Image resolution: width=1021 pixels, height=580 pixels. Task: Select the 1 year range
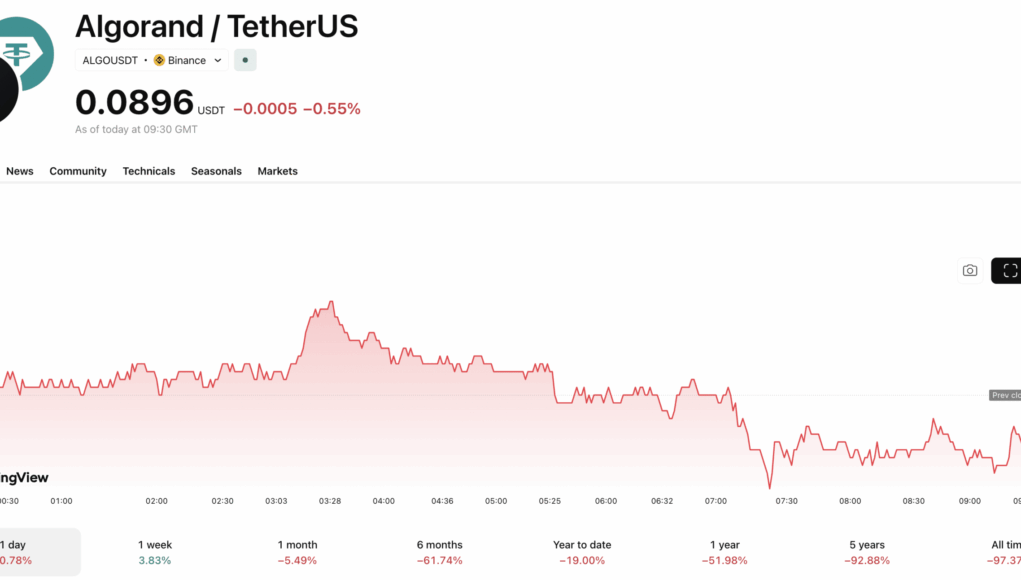point(725,552)
